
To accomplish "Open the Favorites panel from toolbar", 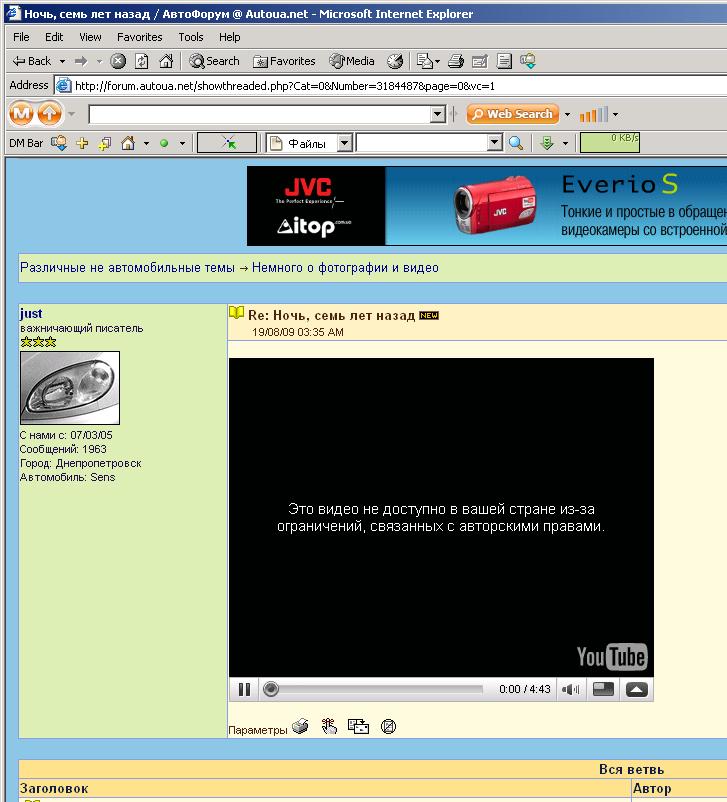I will coord(284,61).
